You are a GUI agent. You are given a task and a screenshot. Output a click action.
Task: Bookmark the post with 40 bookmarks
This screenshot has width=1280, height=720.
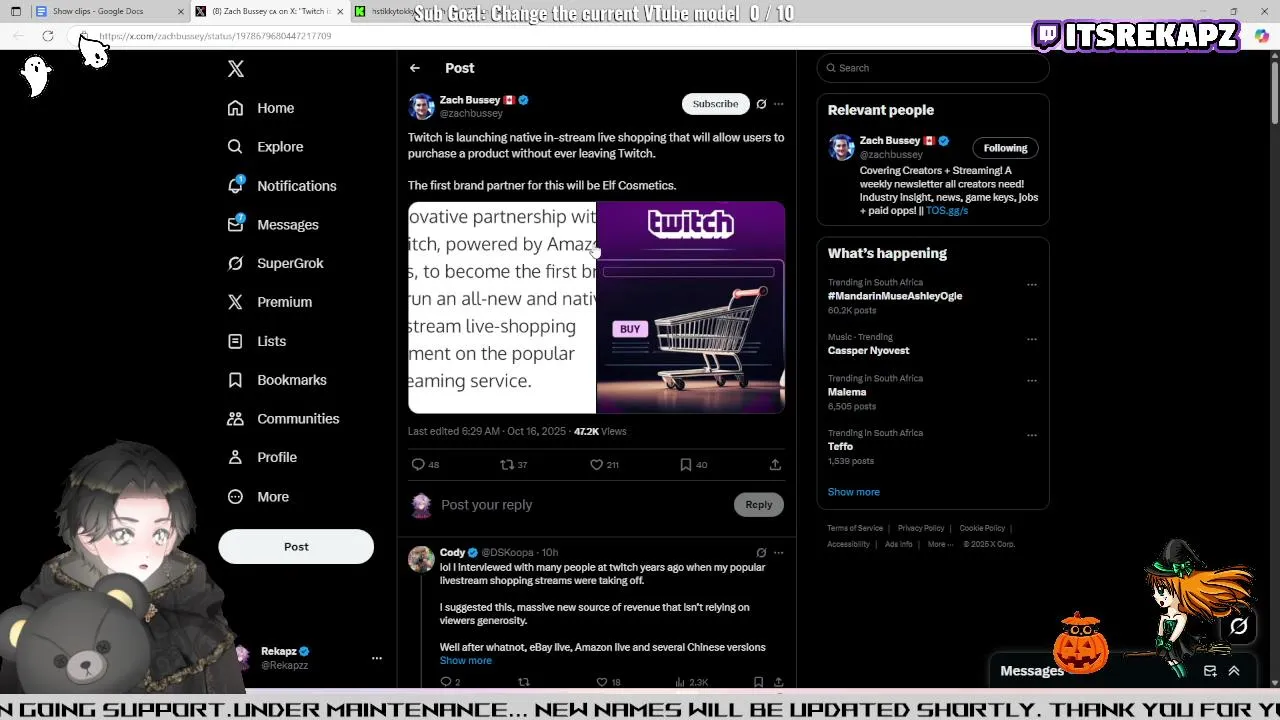[686, 465]
